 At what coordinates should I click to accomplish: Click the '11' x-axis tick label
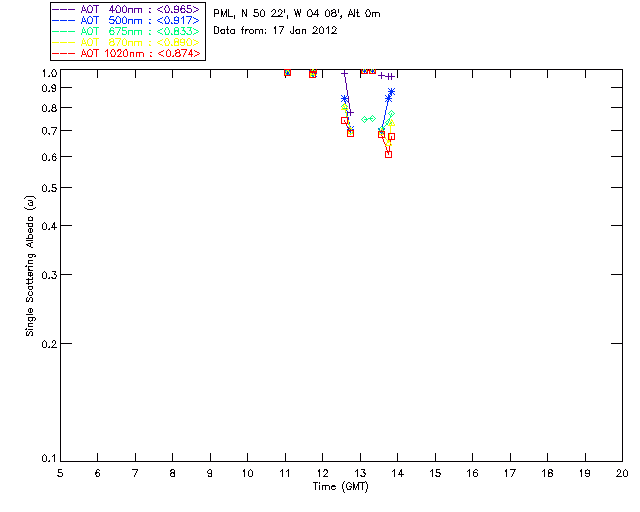click(285, 473)
